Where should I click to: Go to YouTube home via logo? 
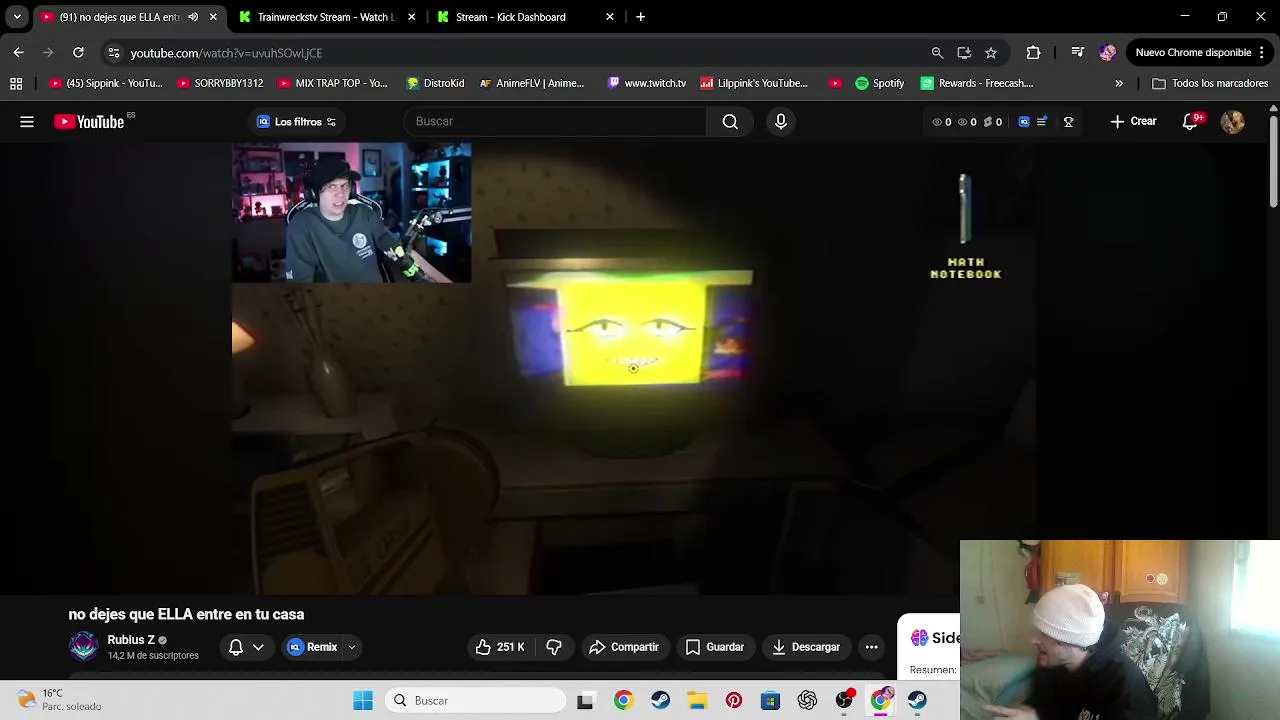point(90,122)
